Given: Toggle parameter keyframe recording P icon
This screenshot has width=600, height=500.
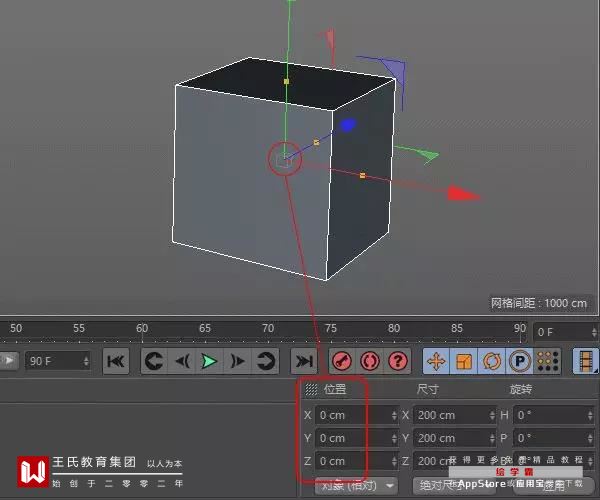Looking at the screenshot, I should pyautogui.click(x=520, y=361).
